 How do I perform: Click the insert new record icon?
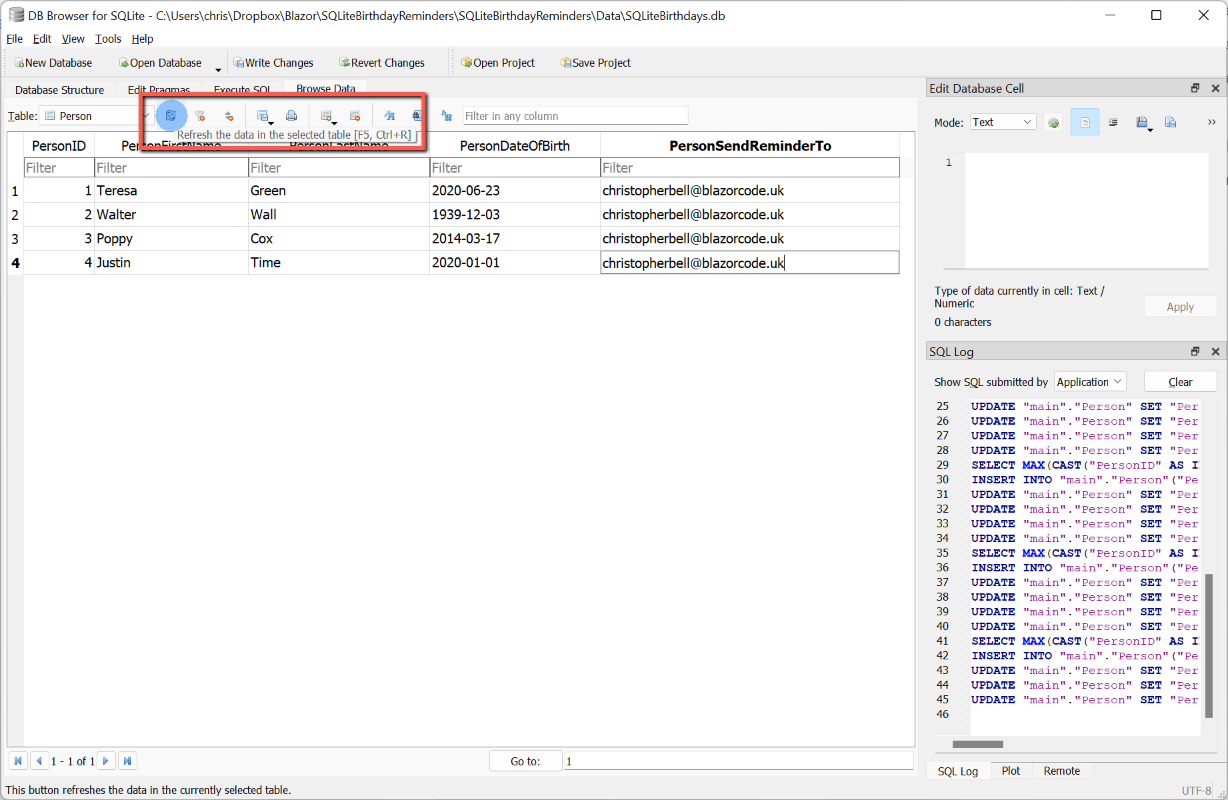pyautogui.click(x=326, y=116)
